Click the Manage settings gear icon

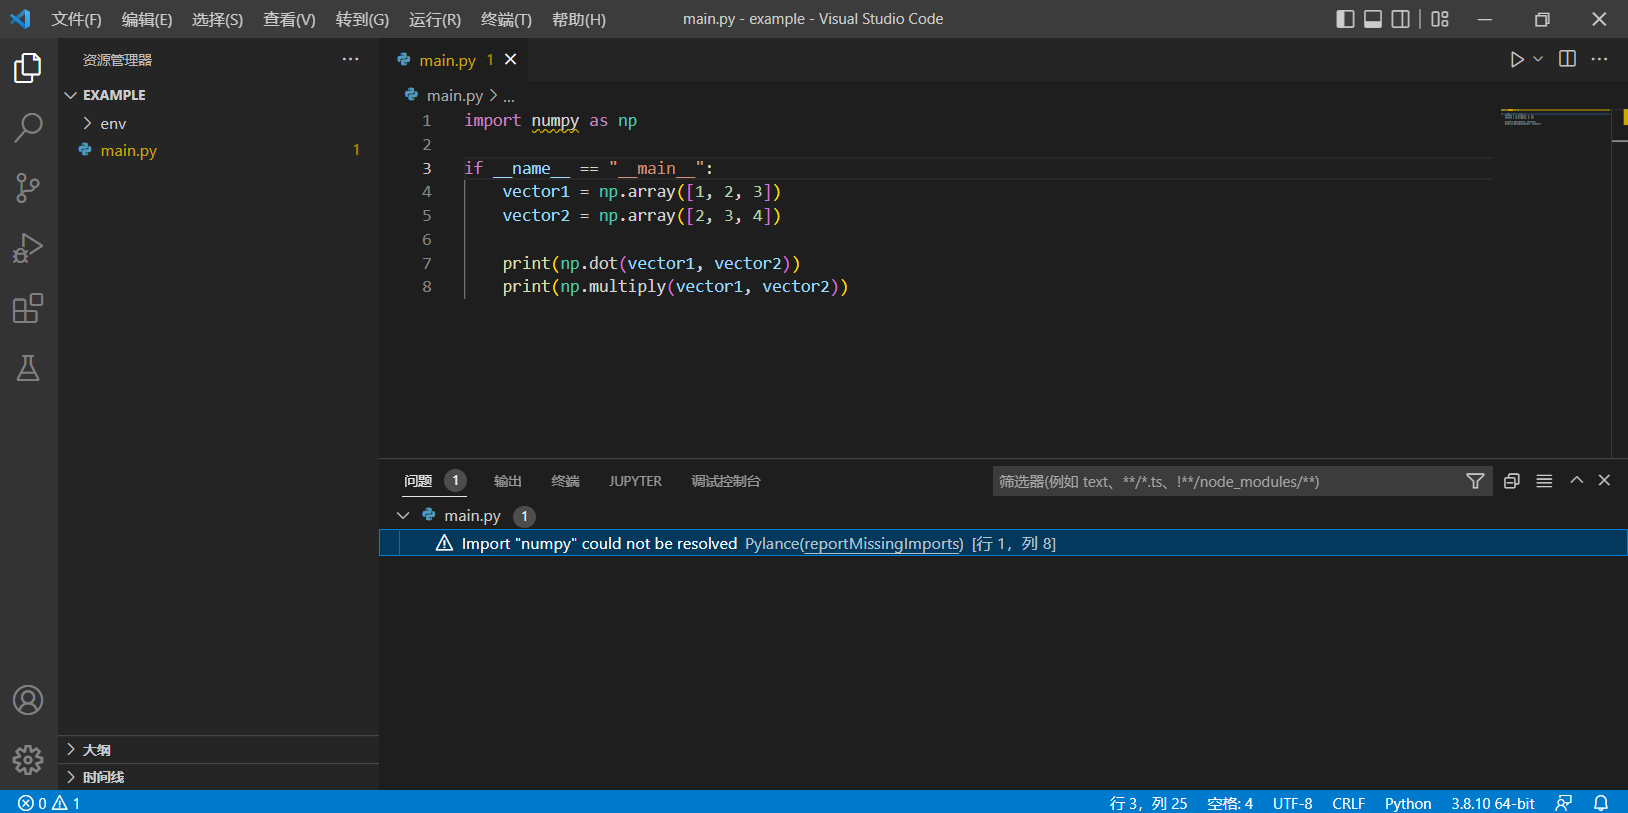28,760
